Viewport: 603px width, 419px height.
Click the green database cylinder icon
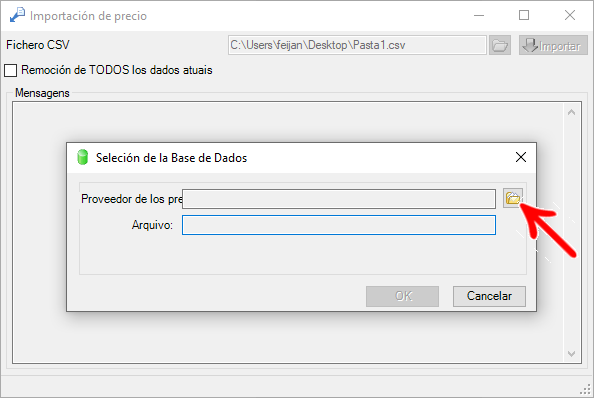click(x=82, y=157)
